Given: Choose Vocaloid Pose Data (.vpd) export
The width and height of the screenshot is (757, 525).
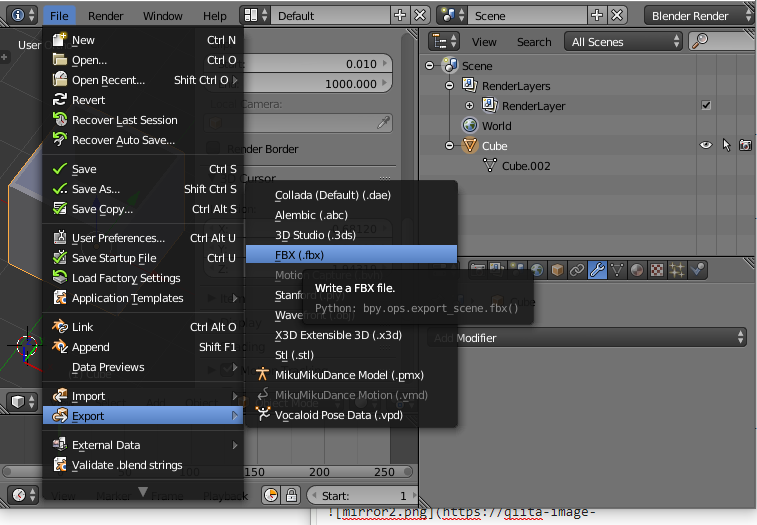Looking at the screenshot, I should pyautogui.click(x=351, y=415).
